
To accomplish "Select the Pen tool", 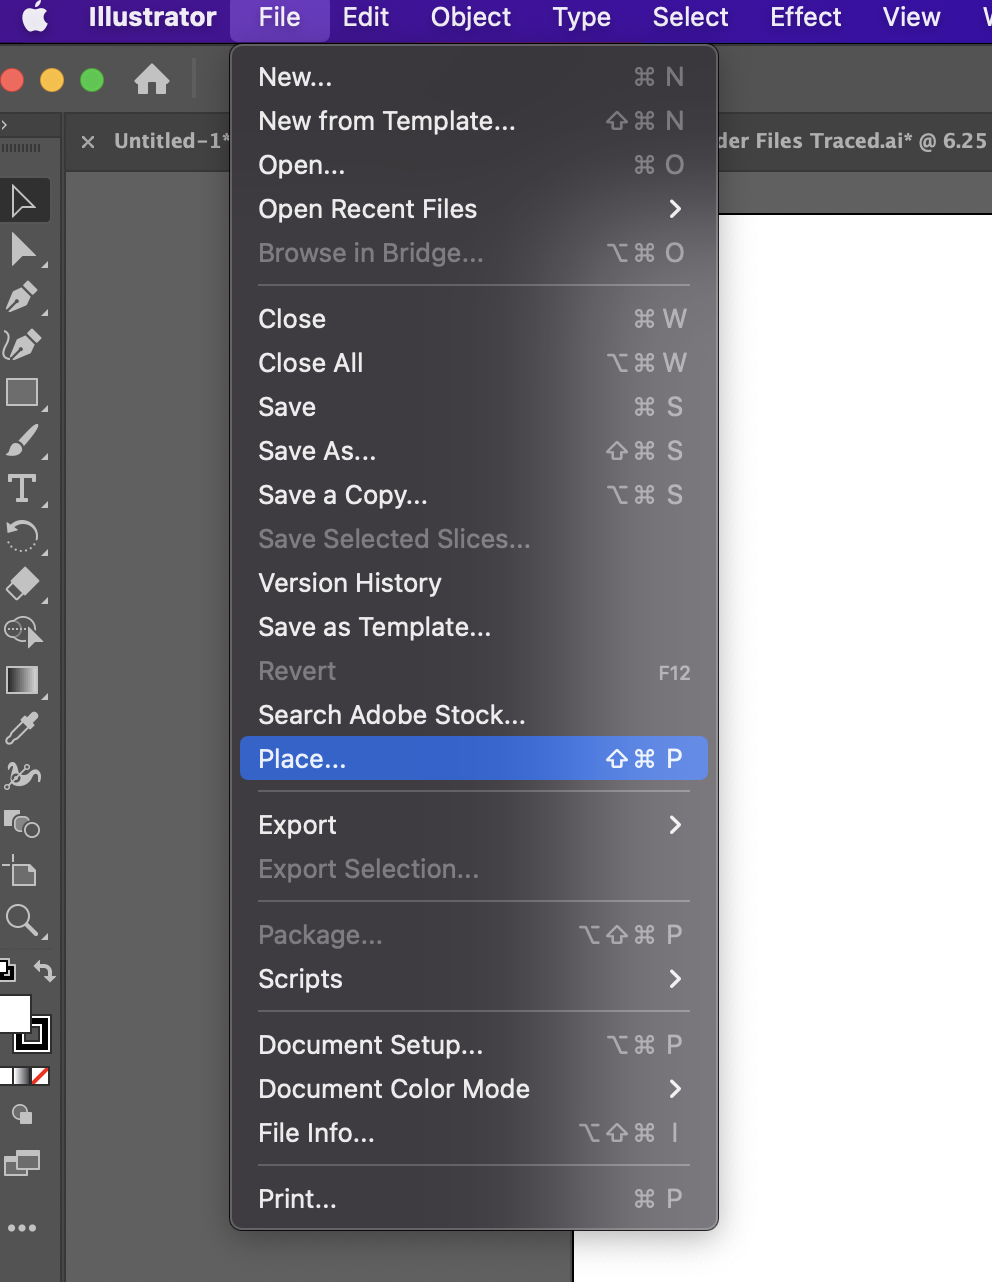I will [22, 297].
